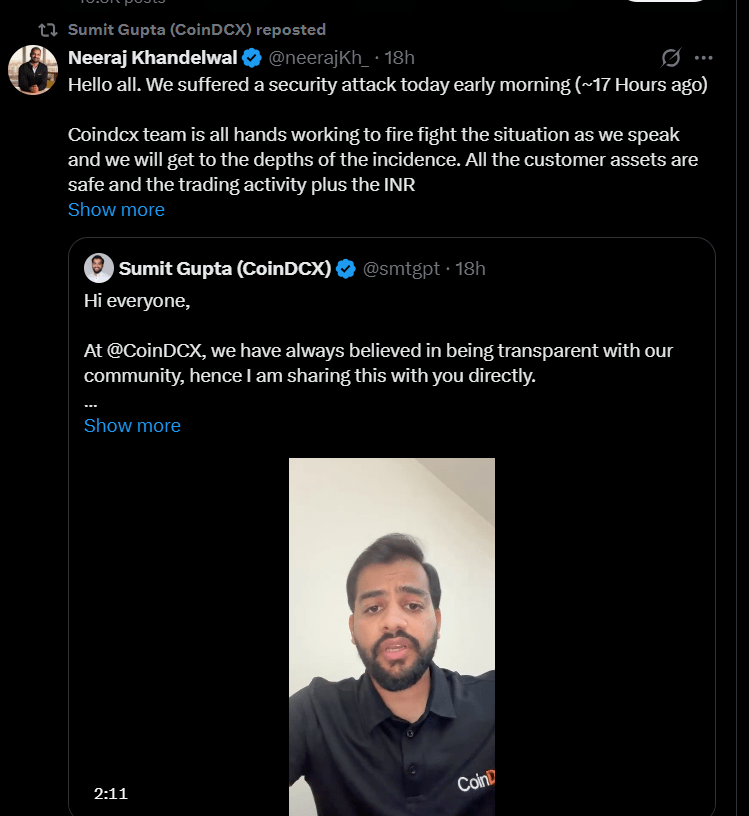This screenshot has height=816, width=749.
Task: Click the Grok icon on Neeraj's post
Action: pos(671,57)
